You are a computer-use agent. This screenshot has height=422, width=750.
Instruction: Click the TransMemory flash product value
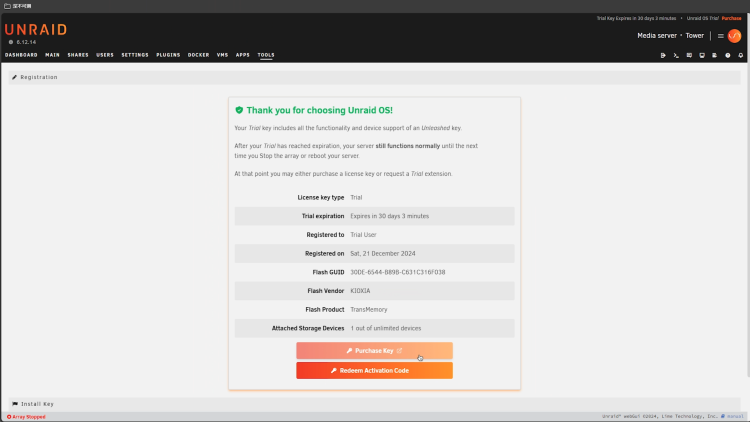(369, 310)
